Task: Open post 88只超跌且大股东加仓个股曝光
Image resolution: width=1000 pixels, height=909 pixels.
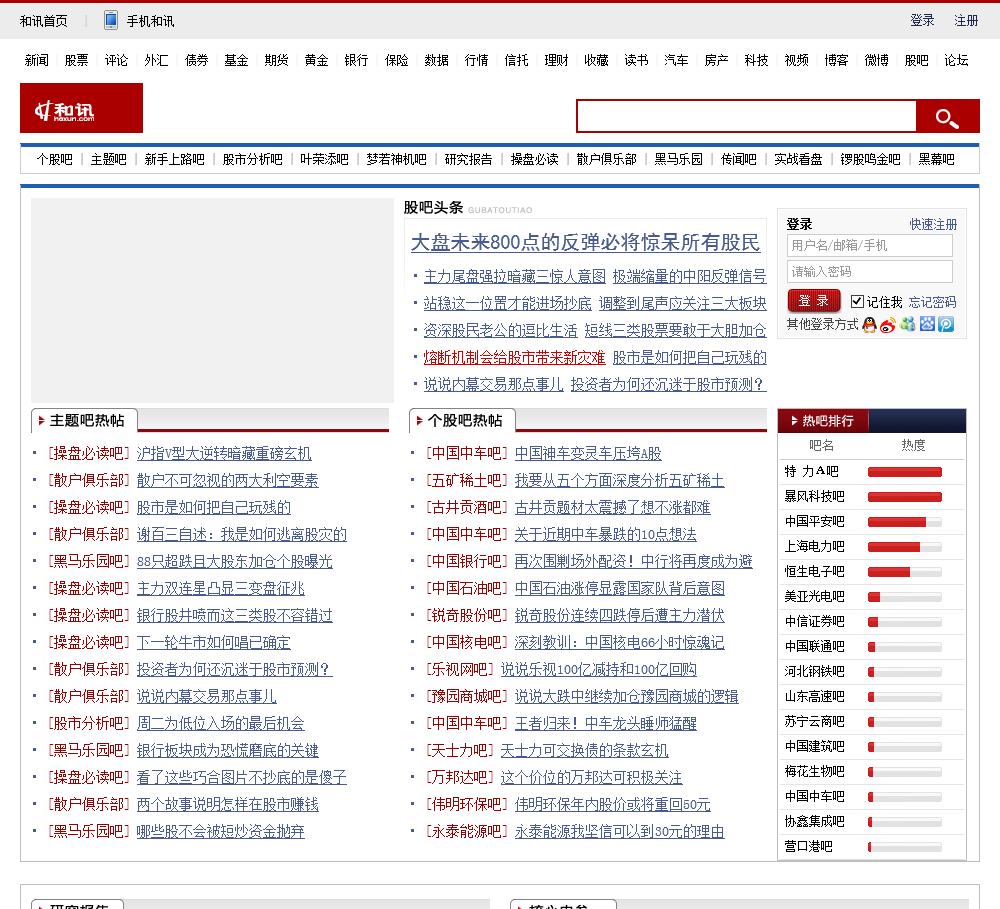Action: [235, 561]
